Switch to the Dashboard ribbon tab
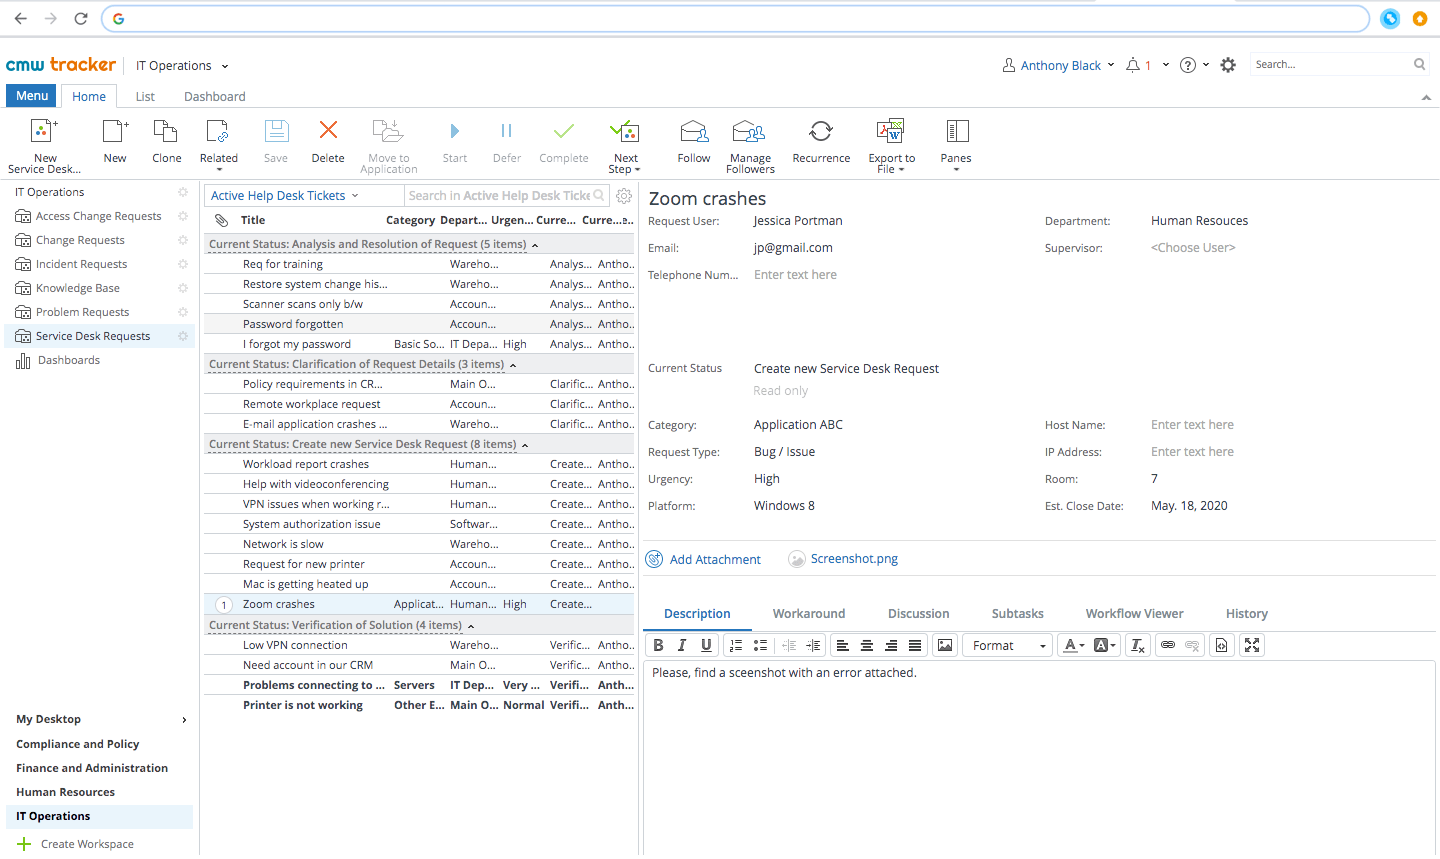The image size is (1440, 859). [x=214, y=97]
